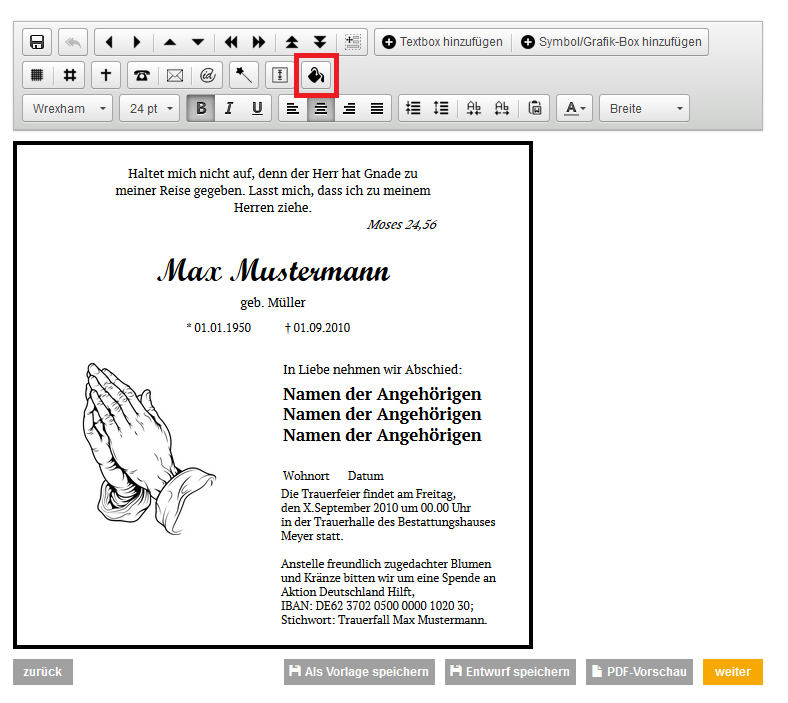The image size is (788, 703).
Task: Click the clipboard paste icon
Action: (x=535, y=109)
